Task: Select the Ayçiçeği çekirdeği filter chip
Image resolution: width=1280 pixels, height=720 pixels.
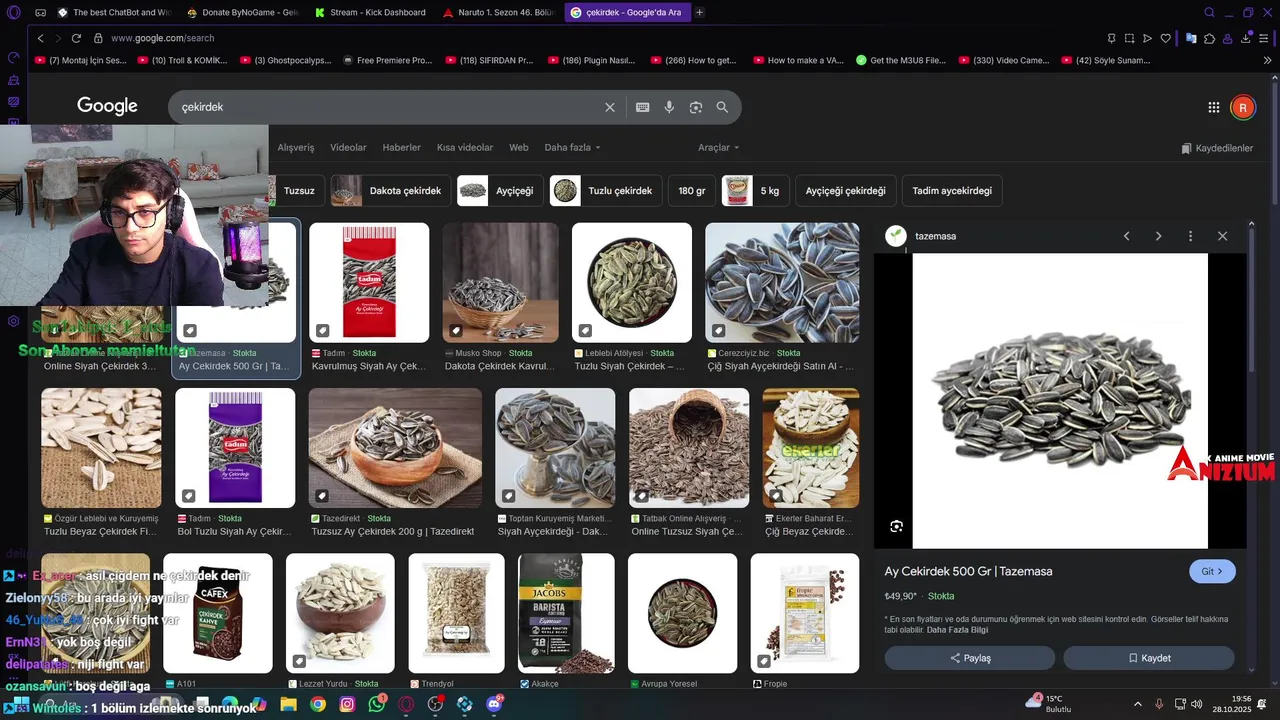Action: 845,191
